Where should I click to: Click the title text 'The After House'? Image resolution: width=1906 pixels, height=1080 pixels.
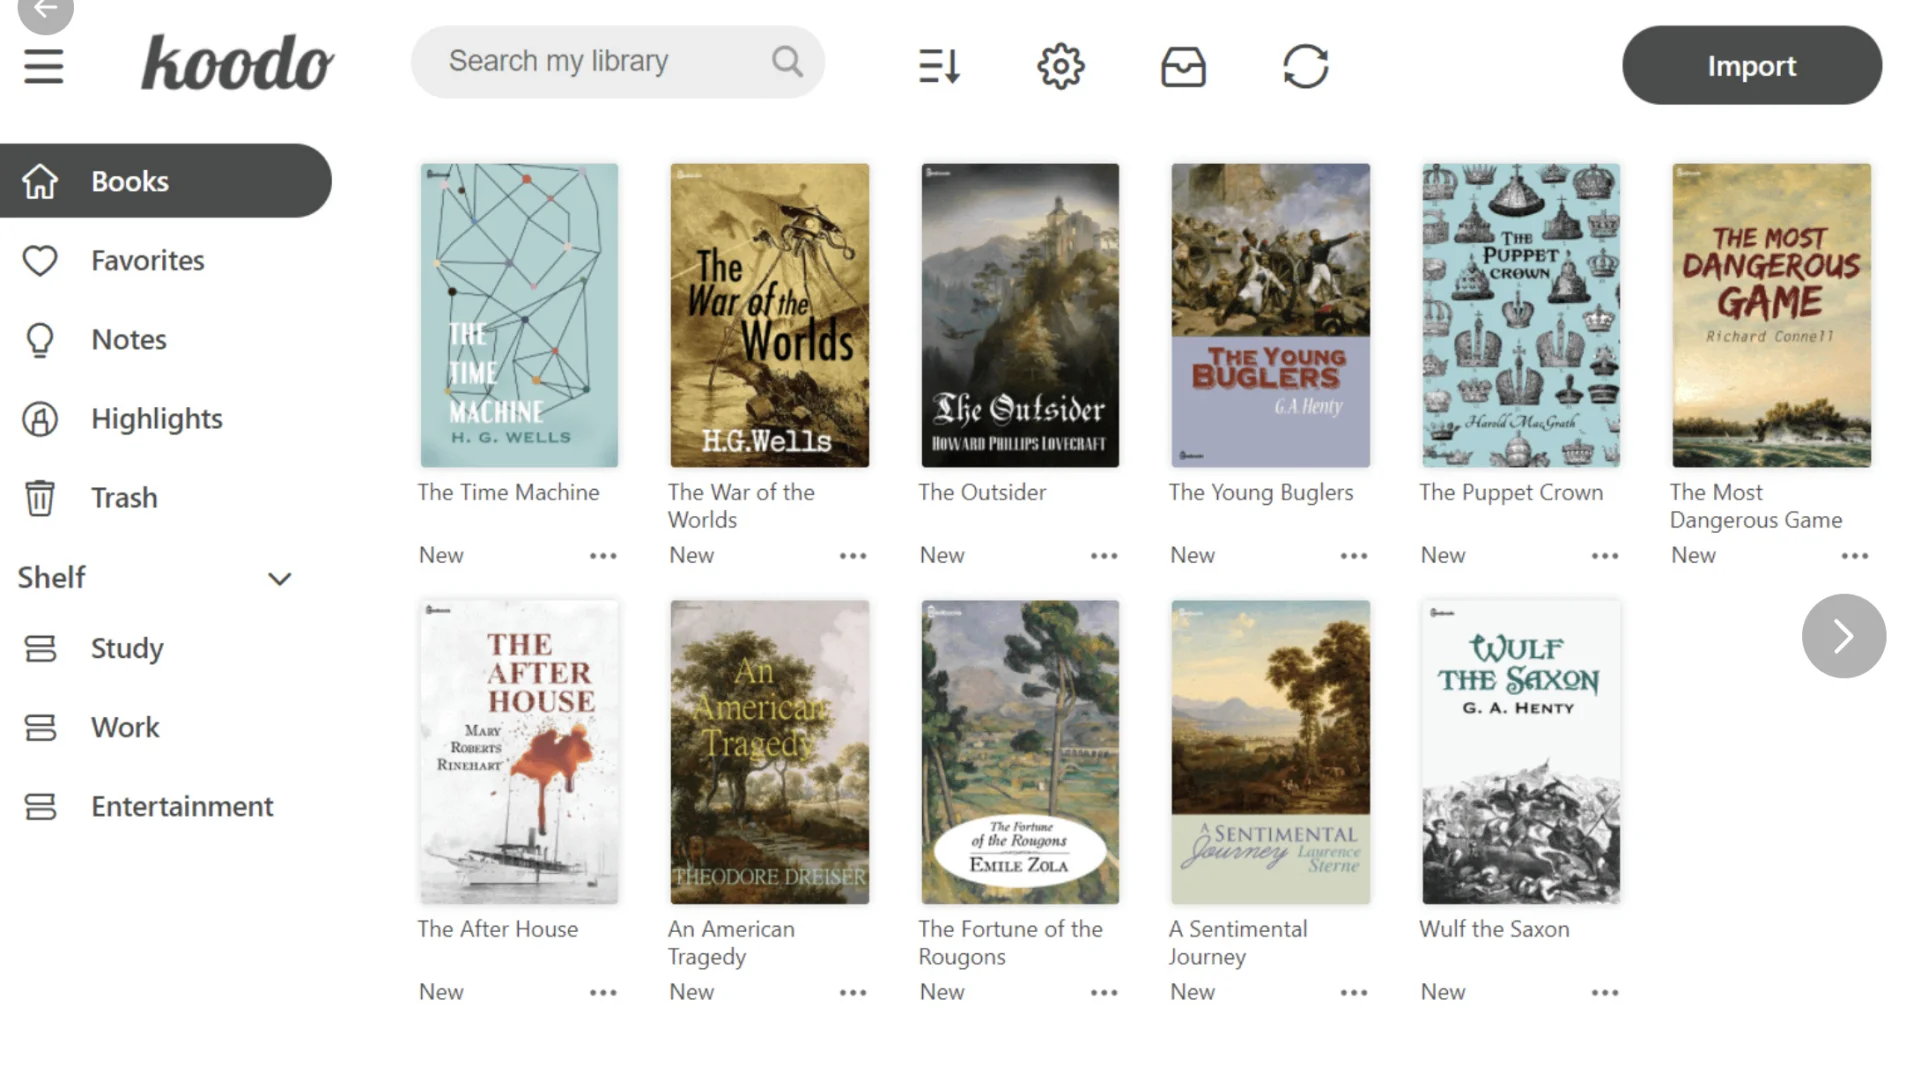pos(497,930)
